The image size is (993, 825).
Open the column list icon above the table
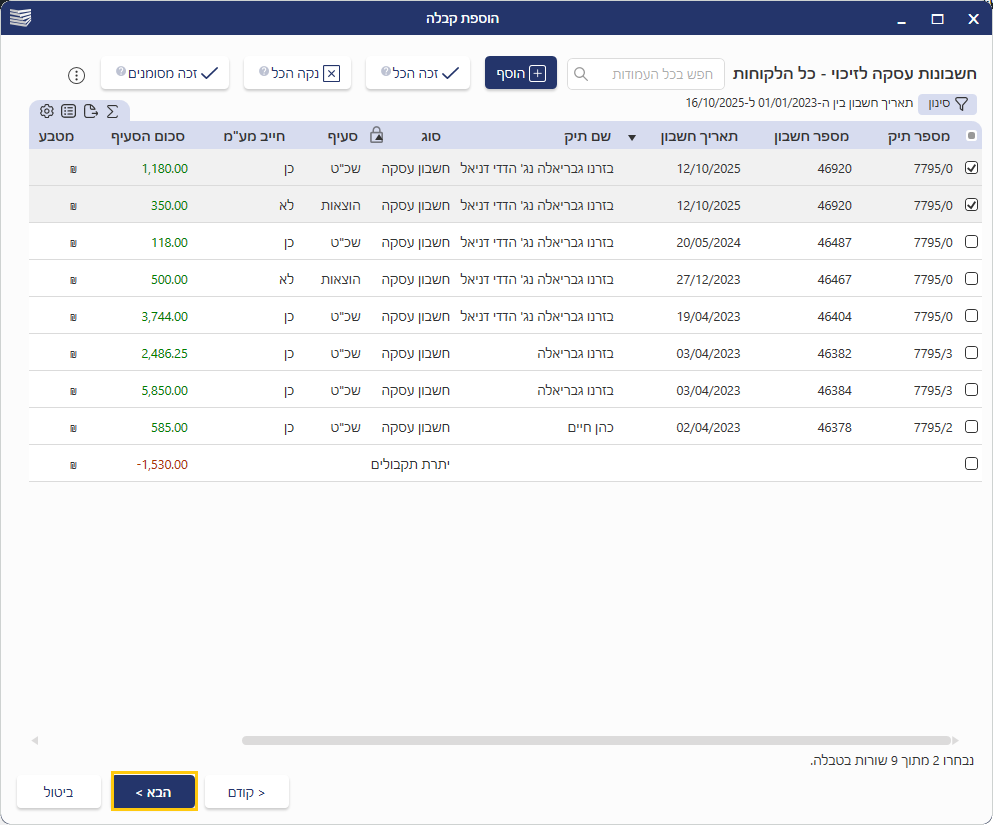click(68, 111)
